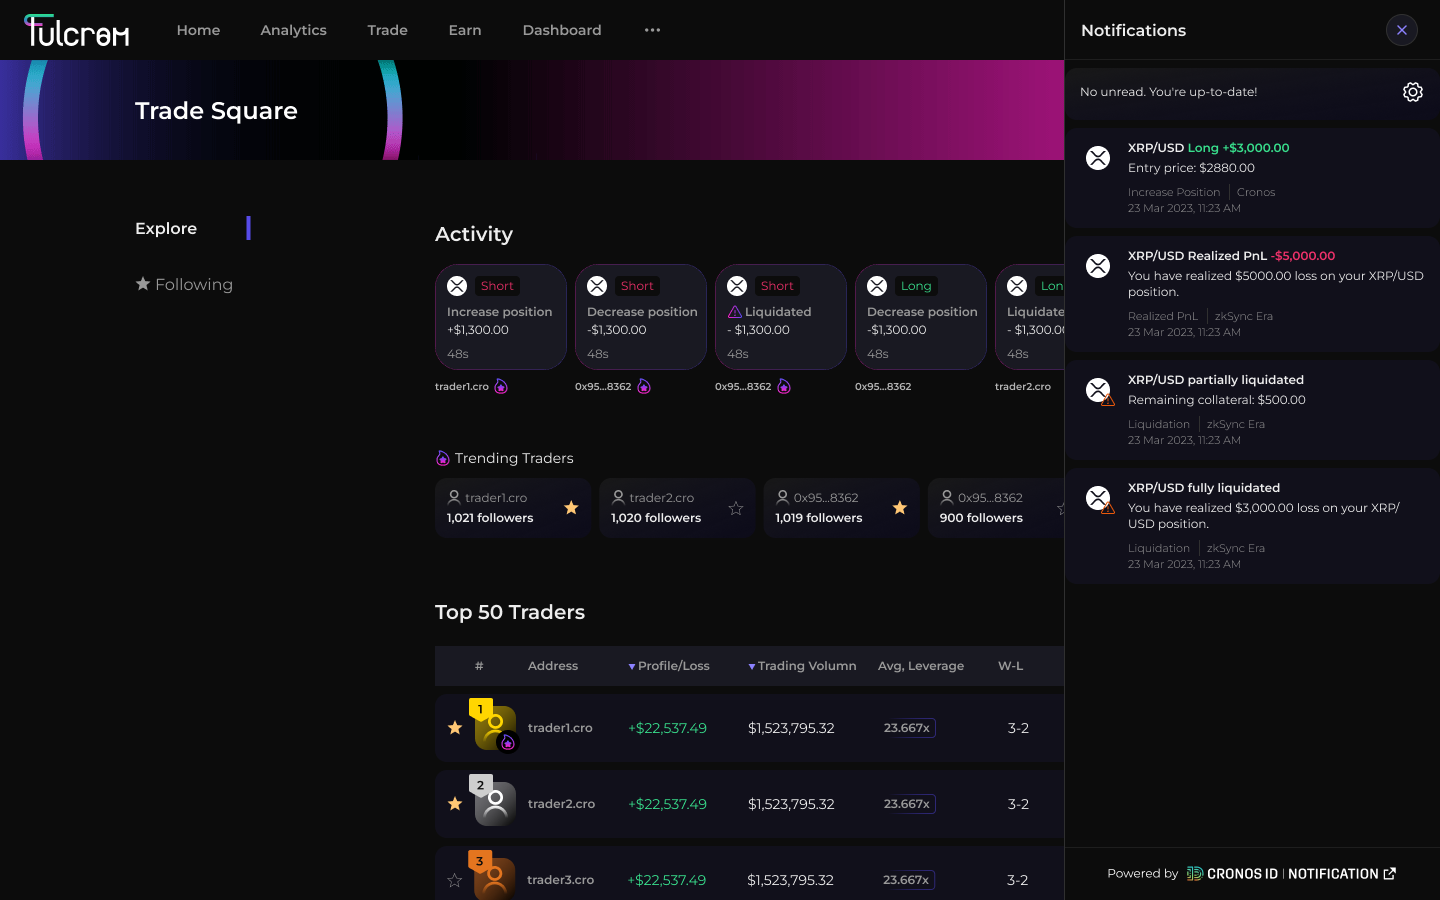Follow trader2.cro via star in Trending Traders
Screen dimensions: 1440x900
[736, 508]
